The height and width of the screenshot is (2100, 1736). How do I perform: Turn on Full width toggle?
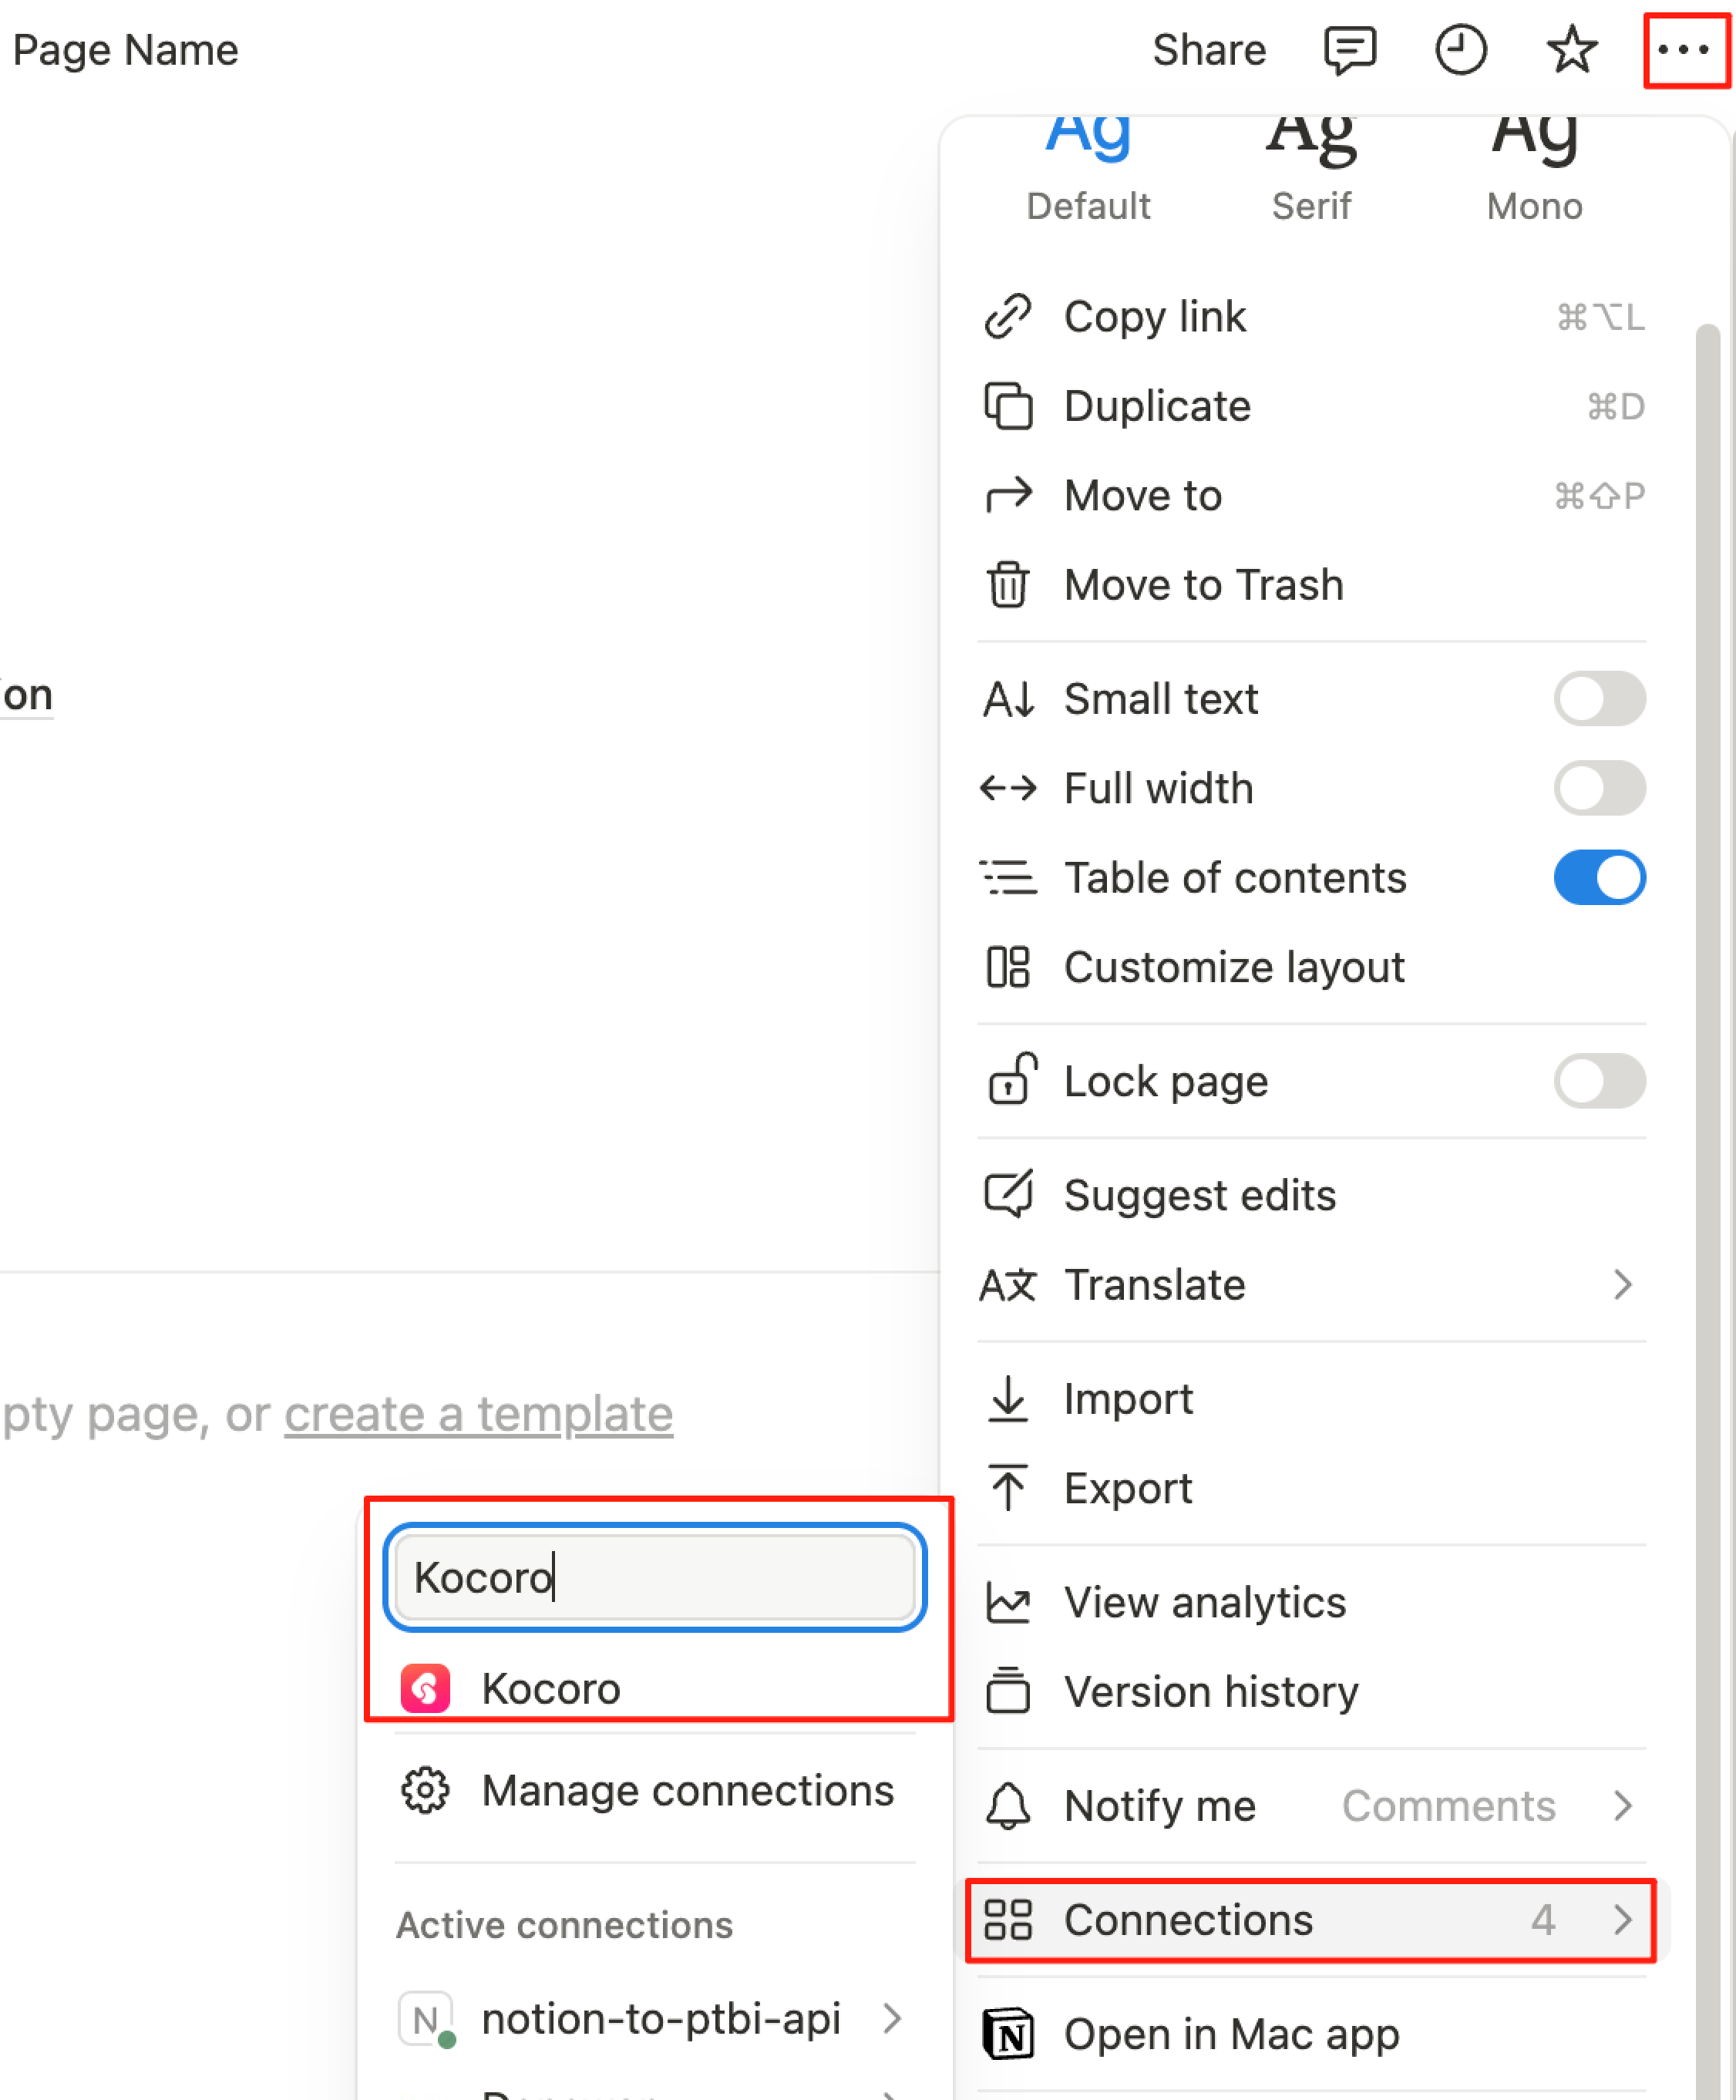1599,788
